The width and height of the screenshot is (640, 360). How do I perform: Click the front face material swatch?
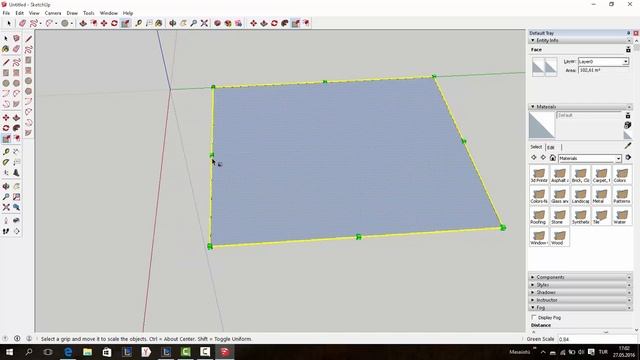[x=538, y=67]
